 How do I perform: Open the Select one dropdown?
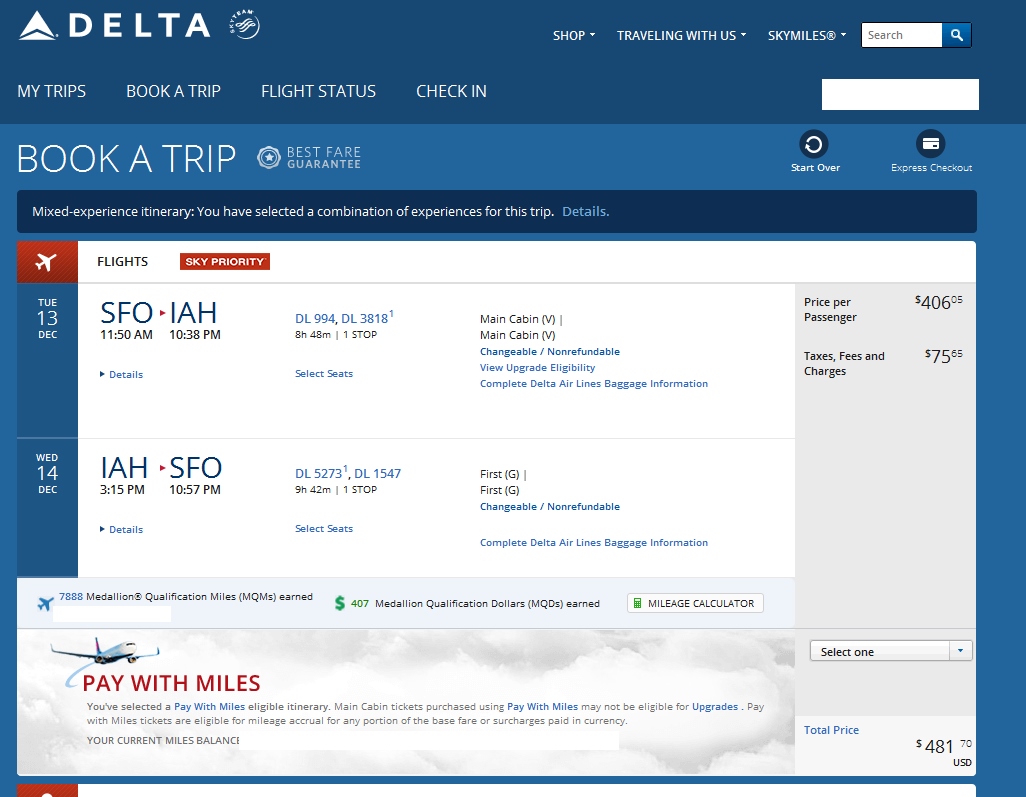click(x=890, y=652)
